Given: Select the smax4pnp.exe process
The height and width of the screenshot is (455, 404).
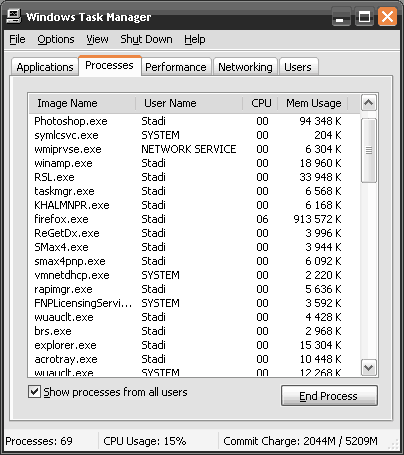Looking at the screenshot, I should (x=194, y=261).
